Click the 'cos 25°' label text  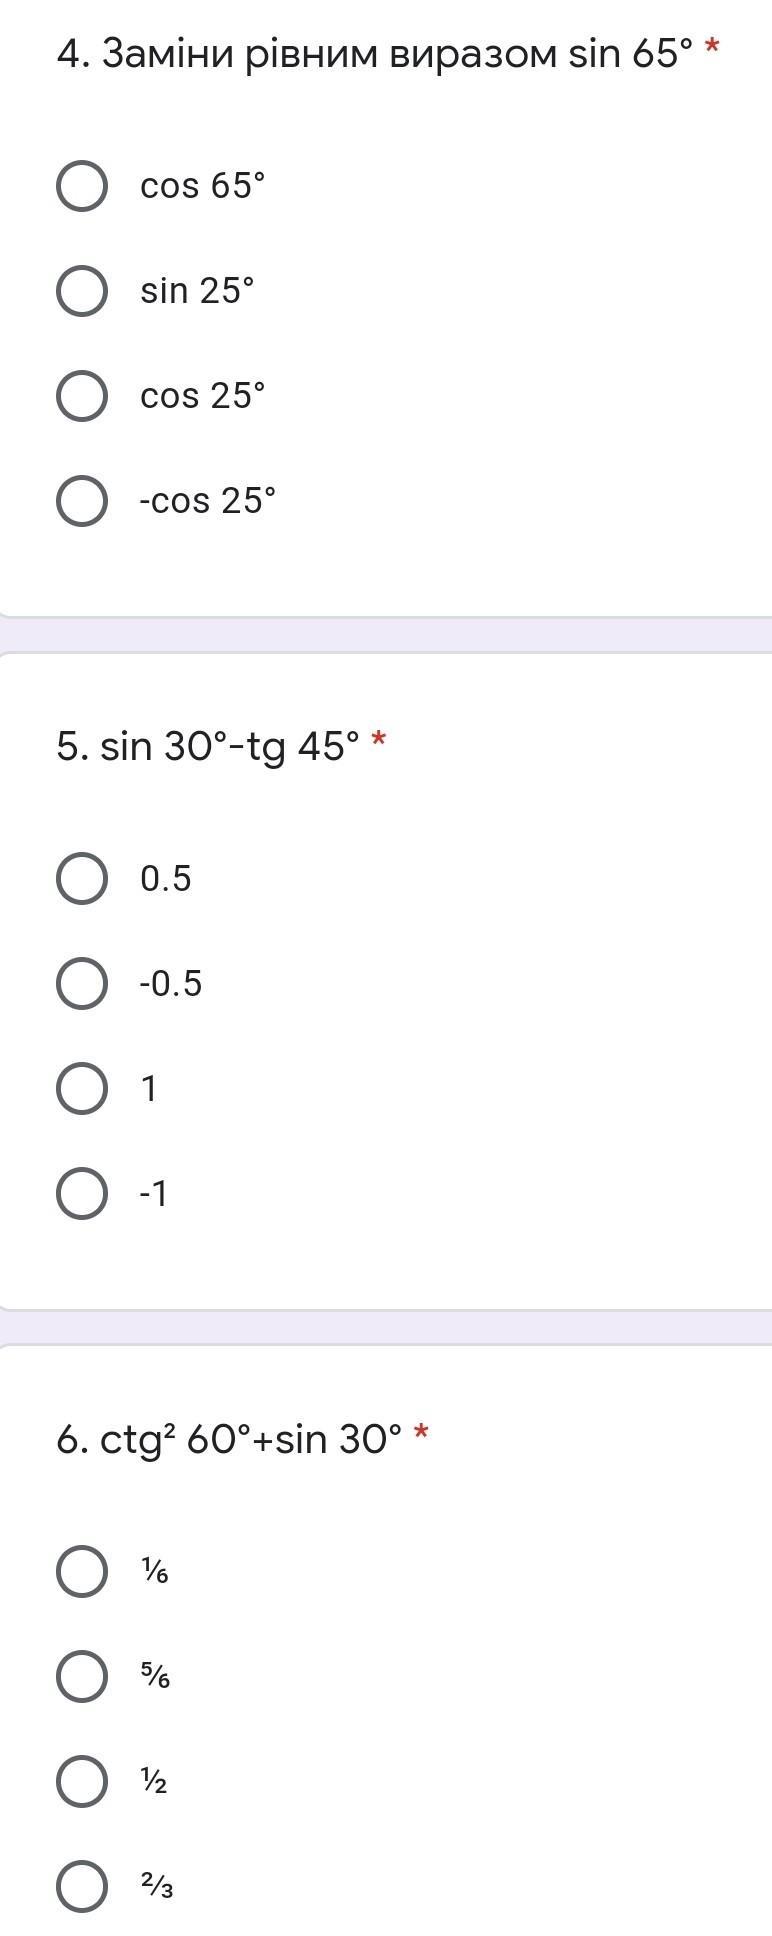(x=203, y=396)
